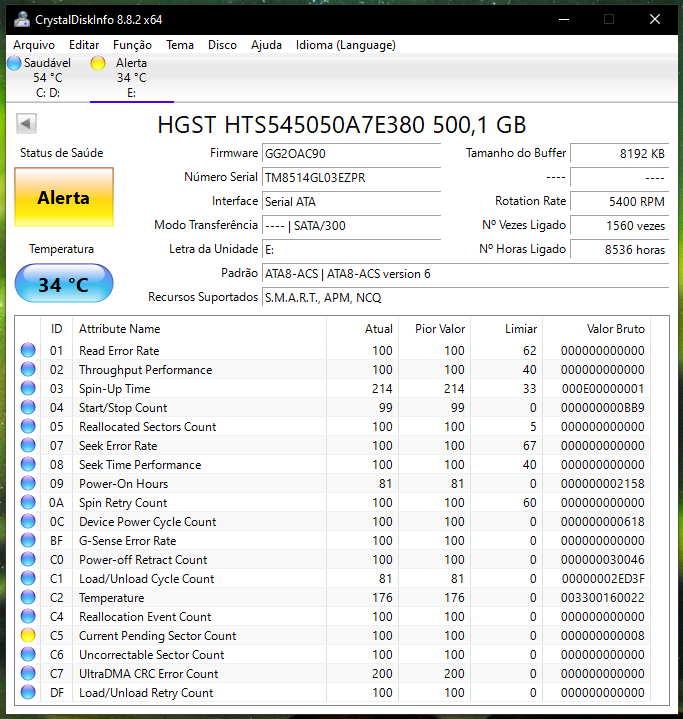Viewport: 683px width, 719px height.
Task: Click status dot for Device Power Cycle Count
Action: 28,521
